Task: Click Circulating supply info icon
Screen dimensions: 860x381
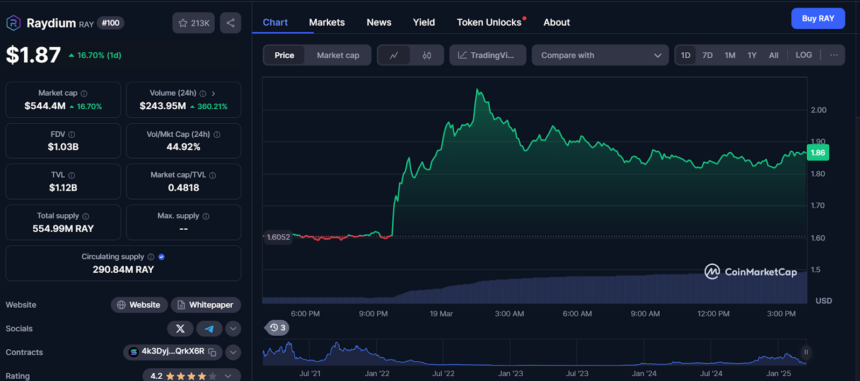Action: tap(150, 257)
